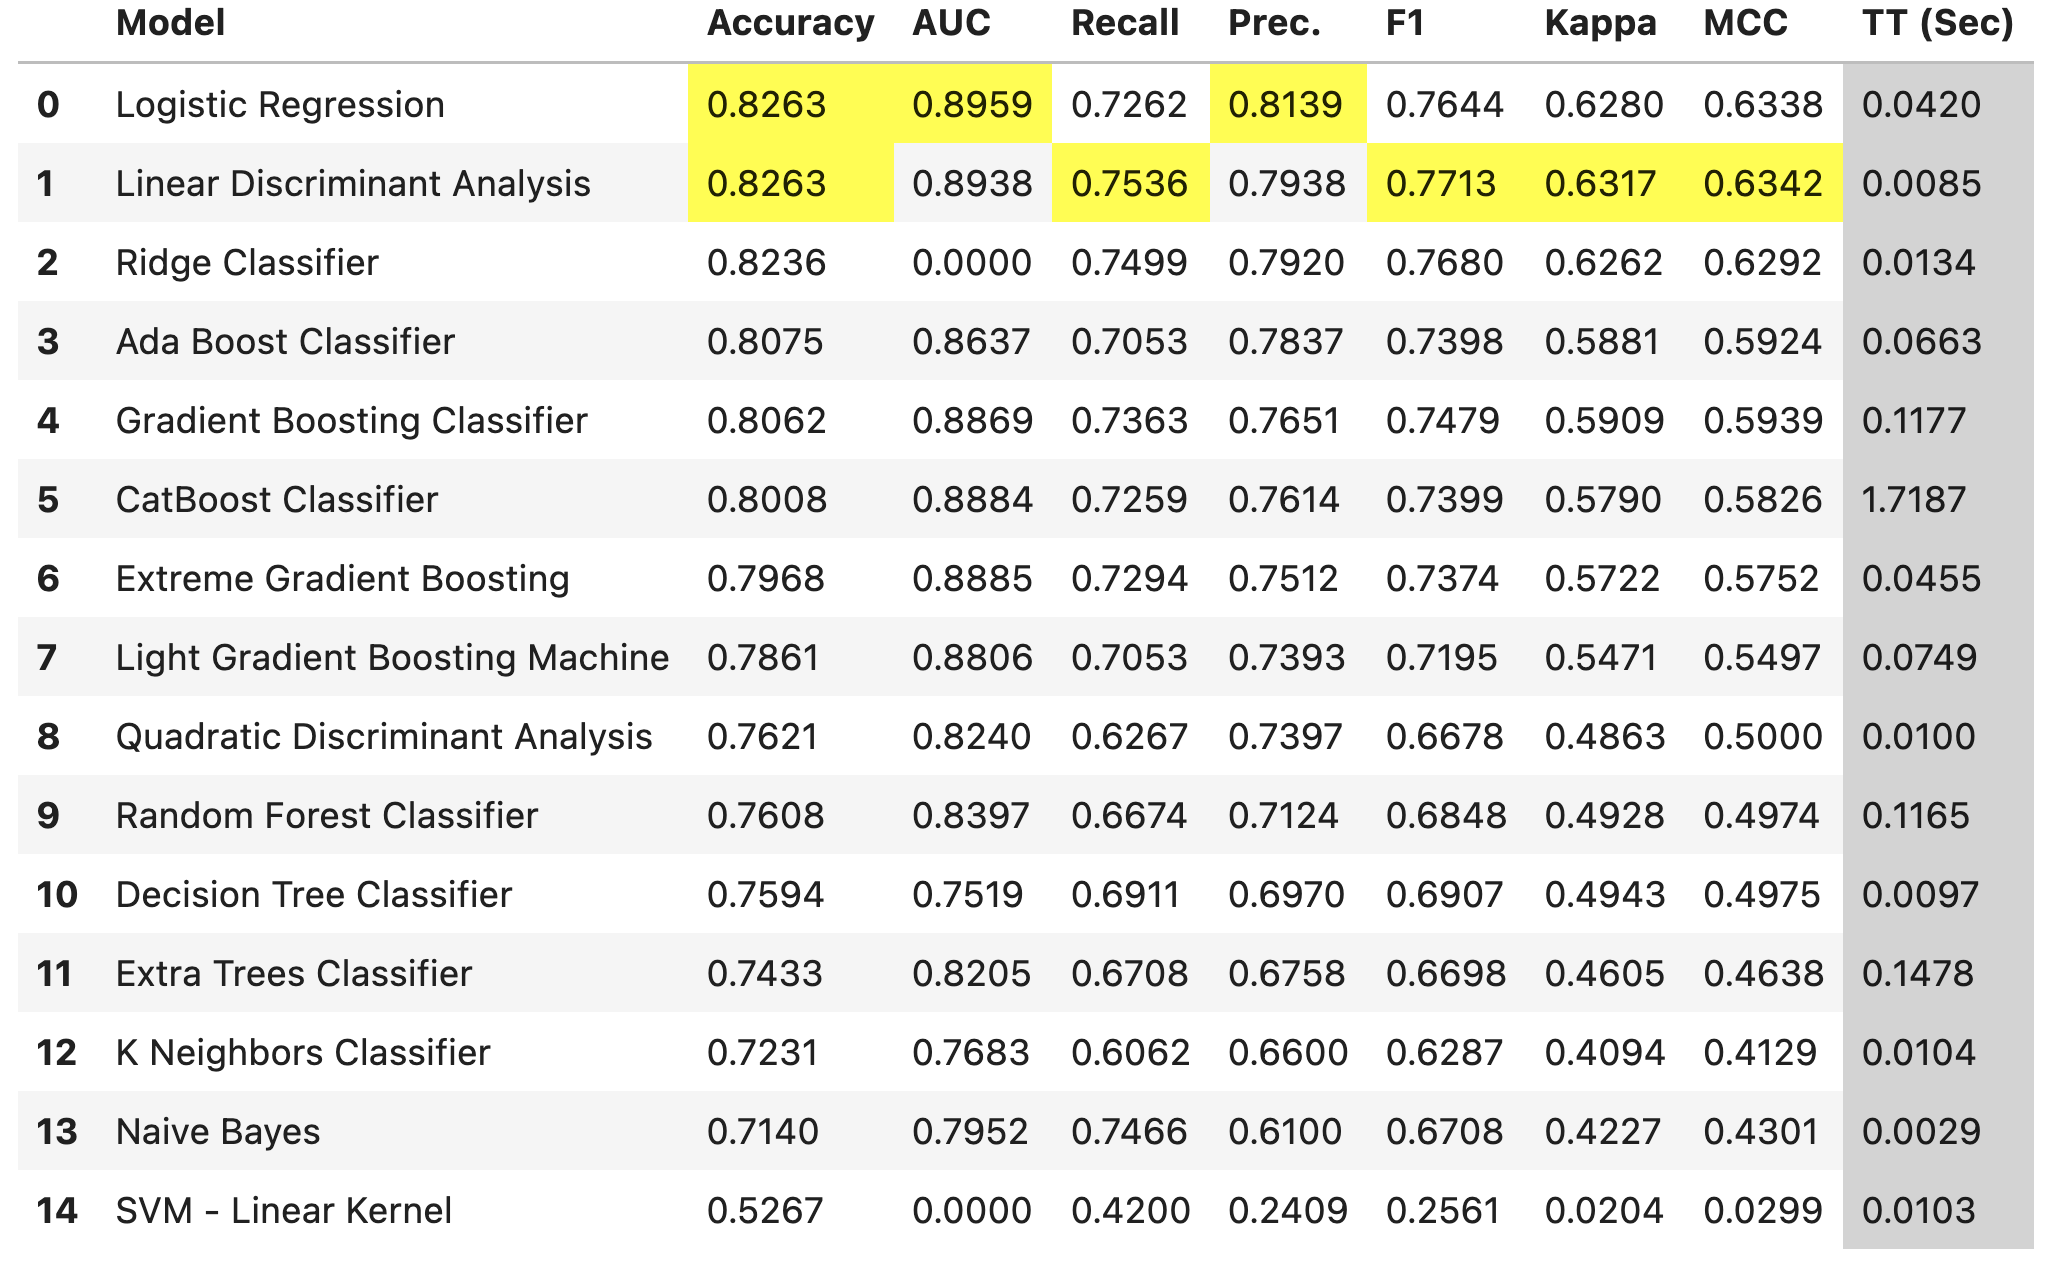The width and height of the screenshot is (2054, 1262).
Task: Select the Linear Discriminant Analysis row label
Action: pos(353,184)
